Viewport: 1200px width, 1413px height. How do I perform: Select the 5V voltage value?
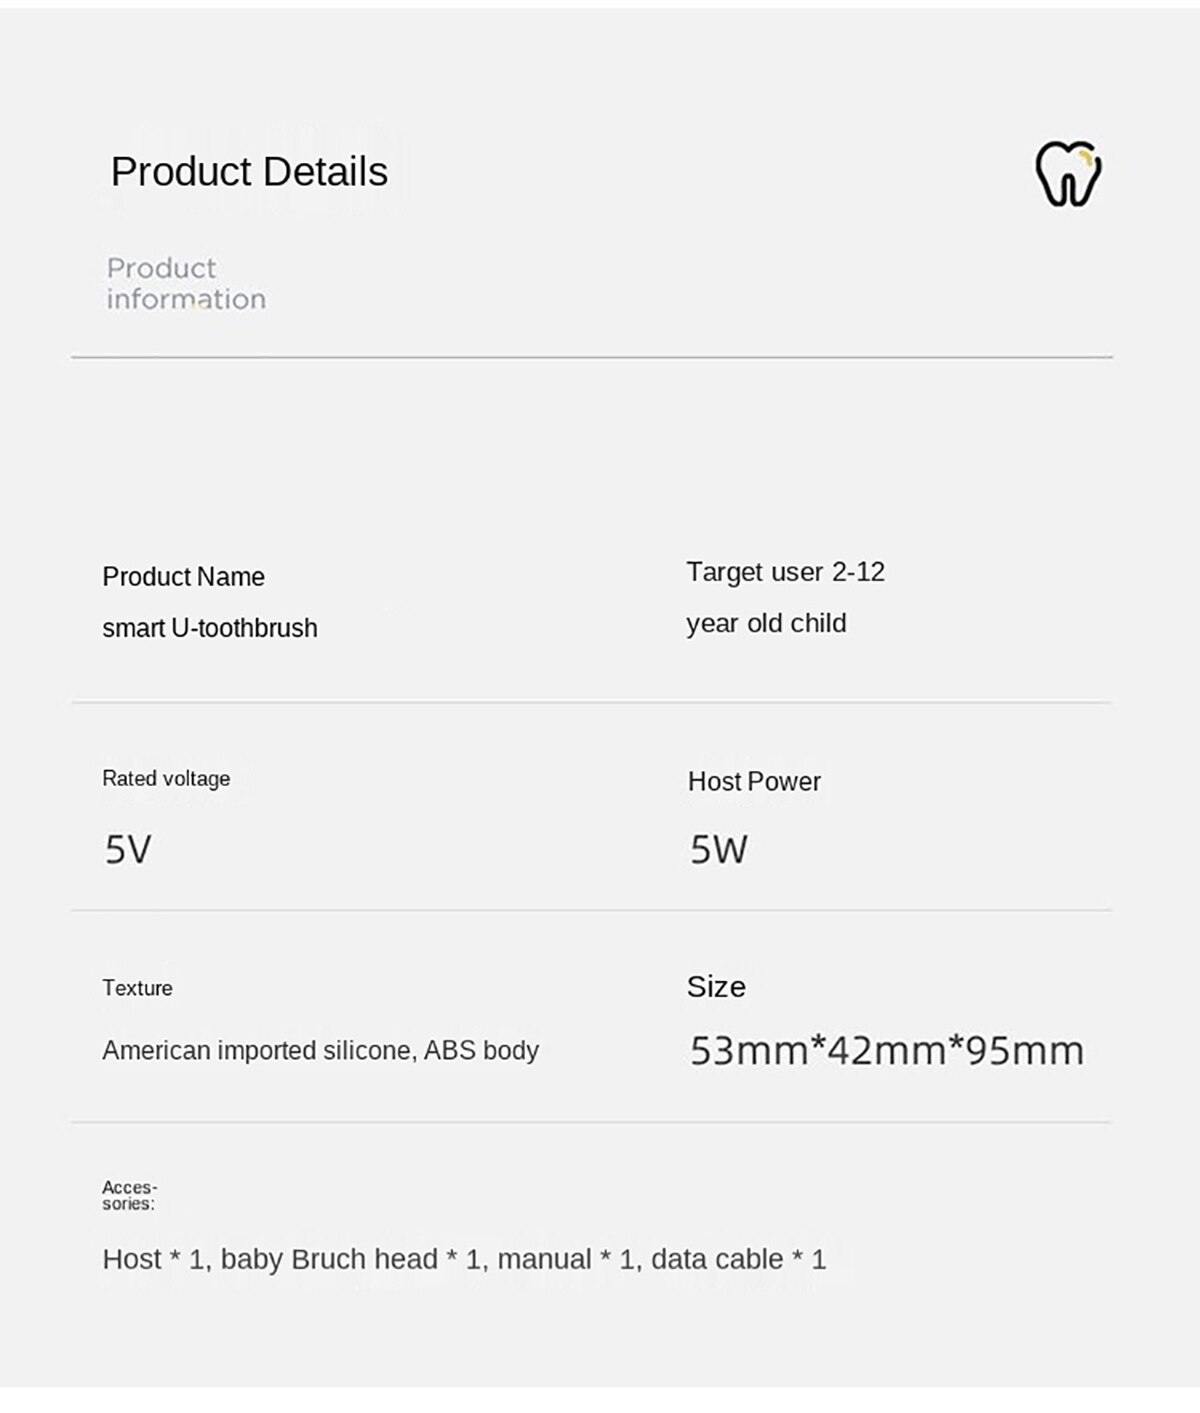(x=128, y=849)
